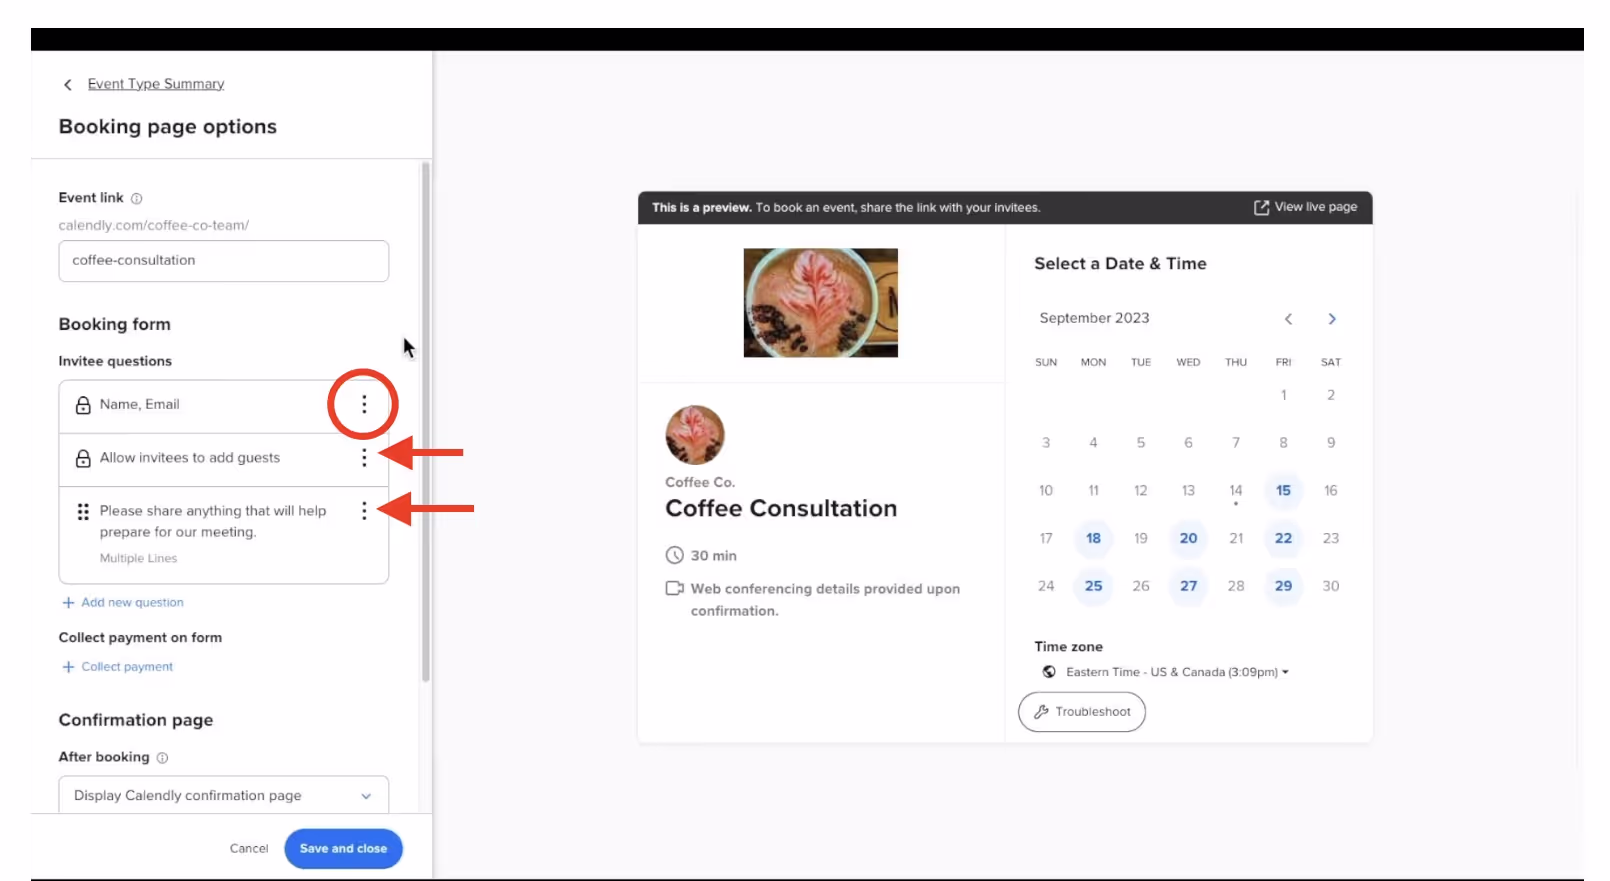Click Add new question link
Image resolution: width=1610 pixels, height=881 pixels.
point(132,603)
